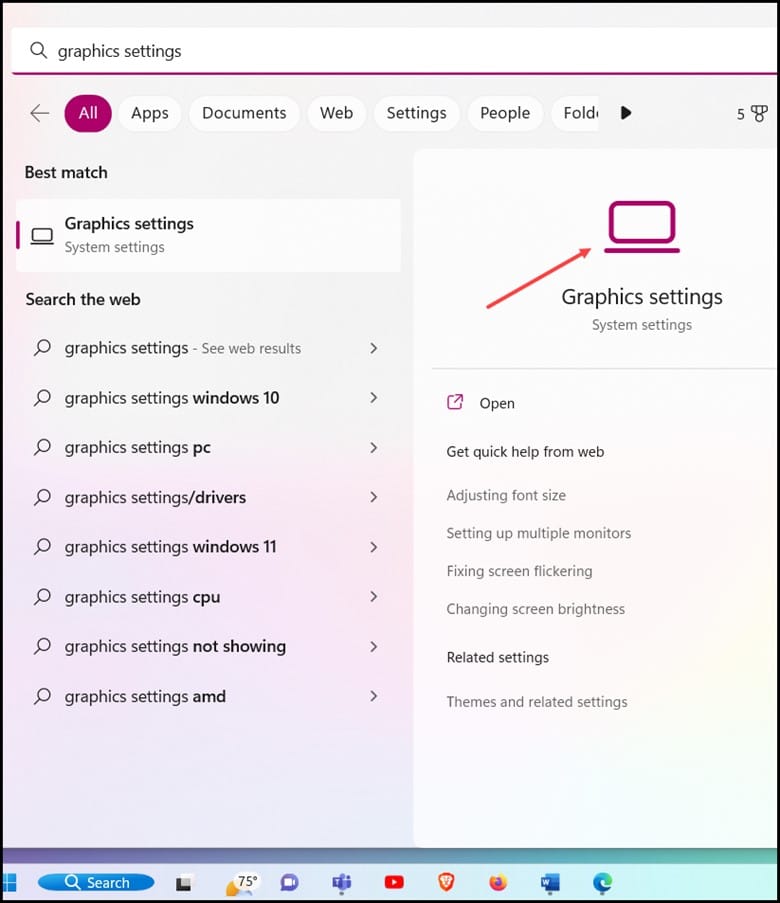780x903 pixels.
Task: Open 'Setting up multiple monitors' help link
Action: (538, 533)
